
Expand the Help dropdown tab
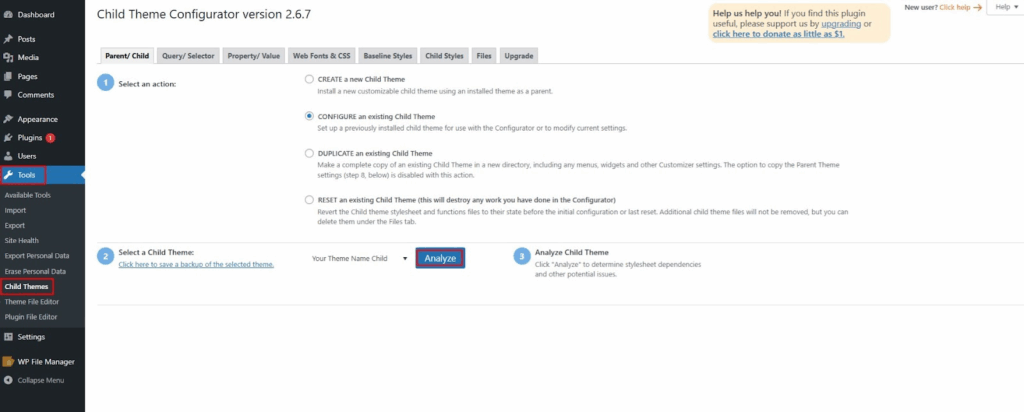[1006, 7]
